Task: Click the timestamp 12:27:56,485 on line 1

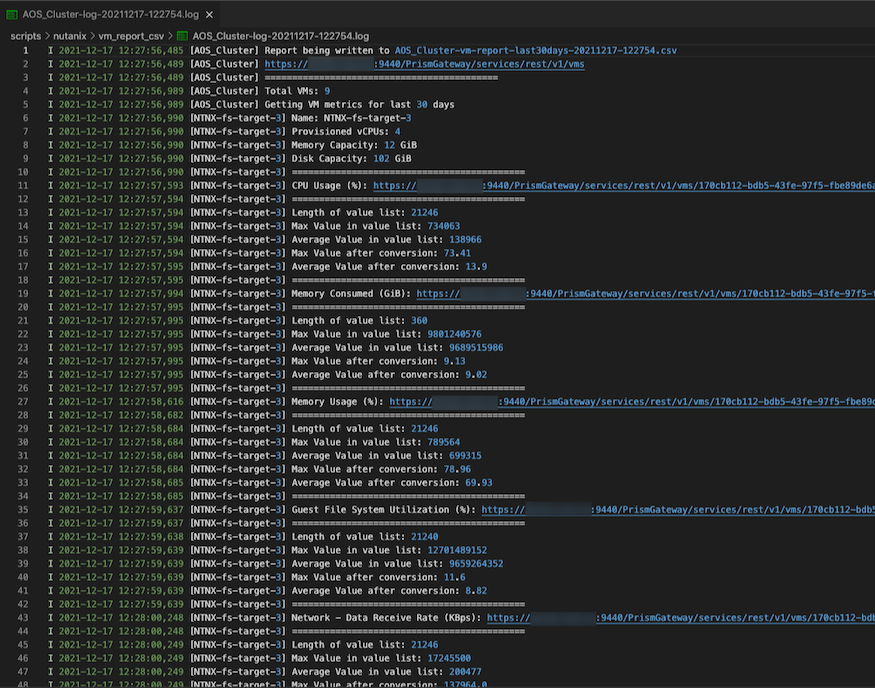Action: pos(151,50)
